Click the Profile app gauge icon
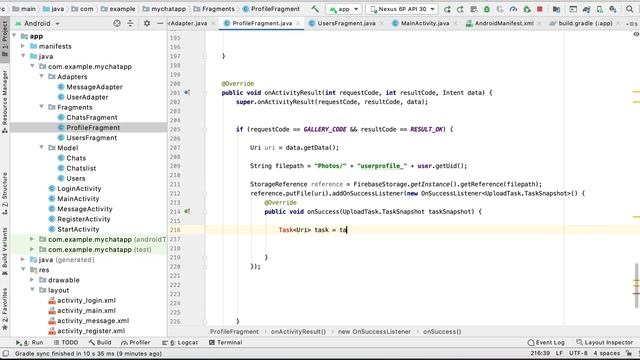 pos(513,9)
